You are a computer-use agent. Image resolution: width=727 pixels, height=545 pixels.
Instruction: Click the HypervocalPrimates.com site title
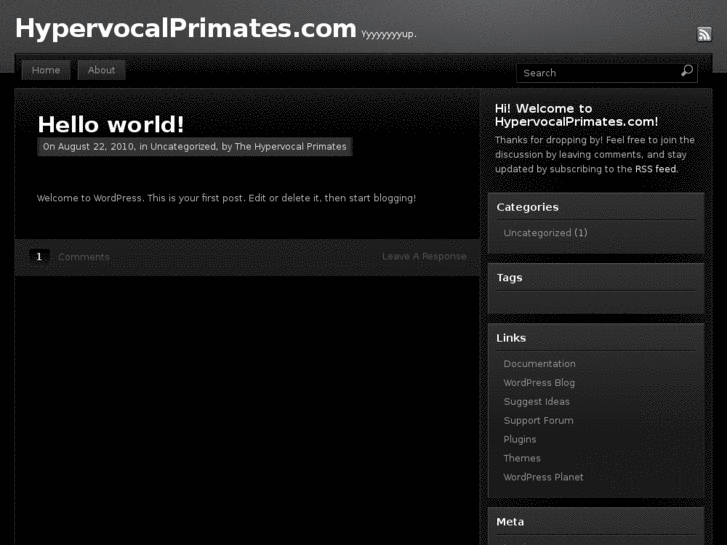[185, 28]
